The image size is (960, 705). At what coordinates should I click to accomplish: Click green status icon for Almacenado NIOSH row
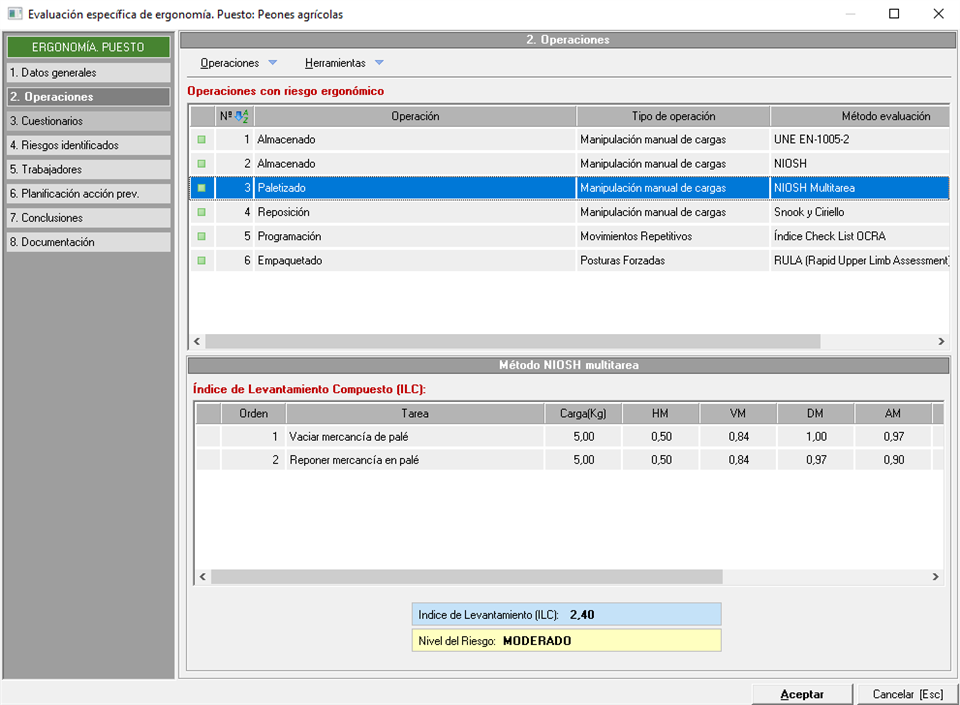pos(201,164)
